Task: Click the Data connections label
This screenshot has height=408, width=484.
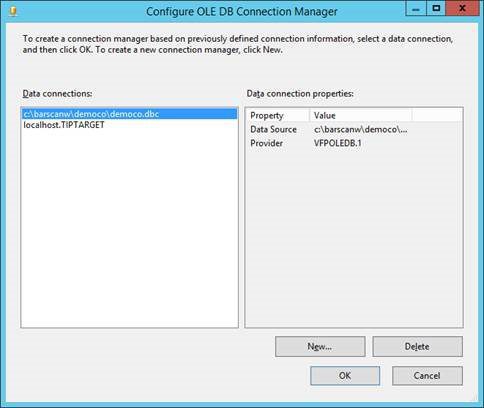Action: click(57, 94)
